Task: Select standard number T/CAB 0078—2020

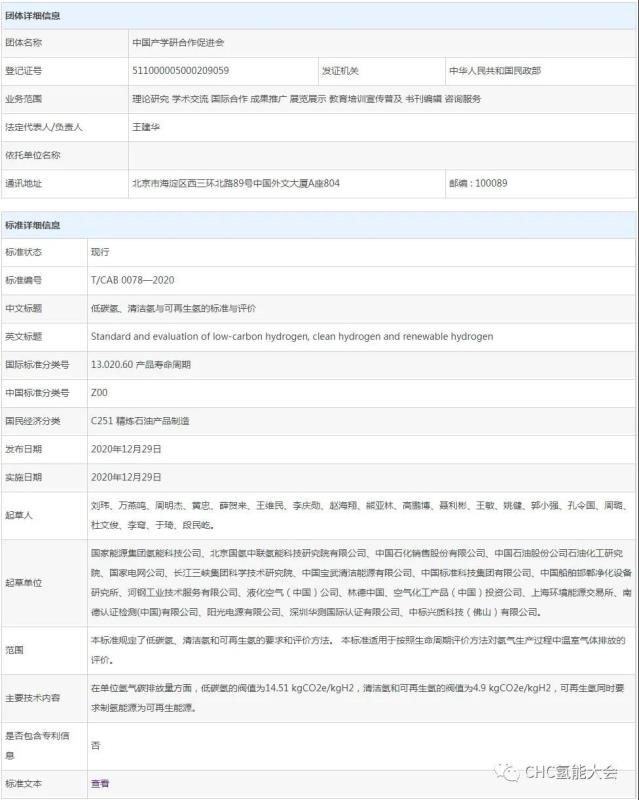Action: click(132, 281)
